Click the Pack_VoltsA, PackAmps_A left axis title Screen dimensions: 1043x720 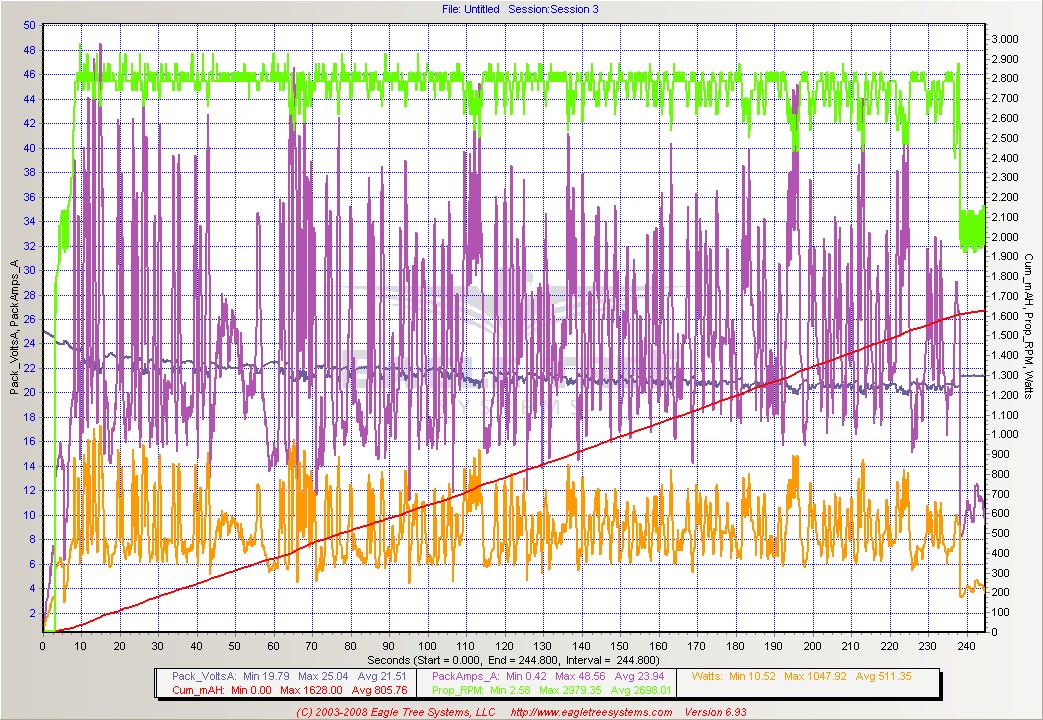[x=15, y=327]
